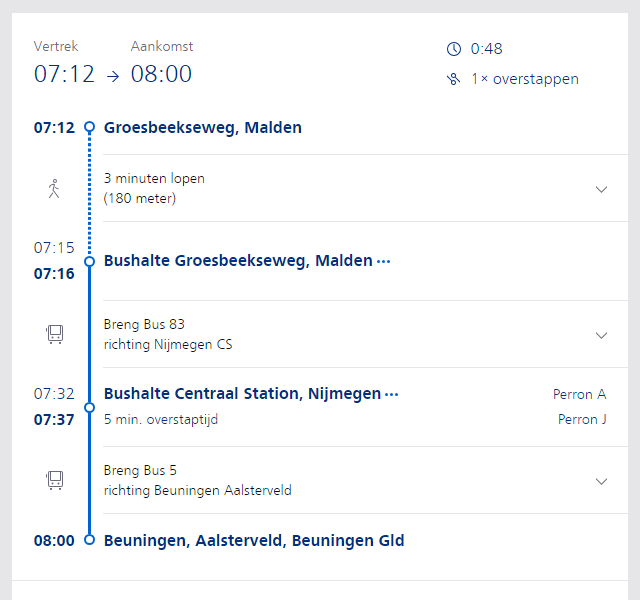Expand Breng Bus 5 route details
Image resolution: width=640 pixels, height=600 pixels.
tap(601, 481)
